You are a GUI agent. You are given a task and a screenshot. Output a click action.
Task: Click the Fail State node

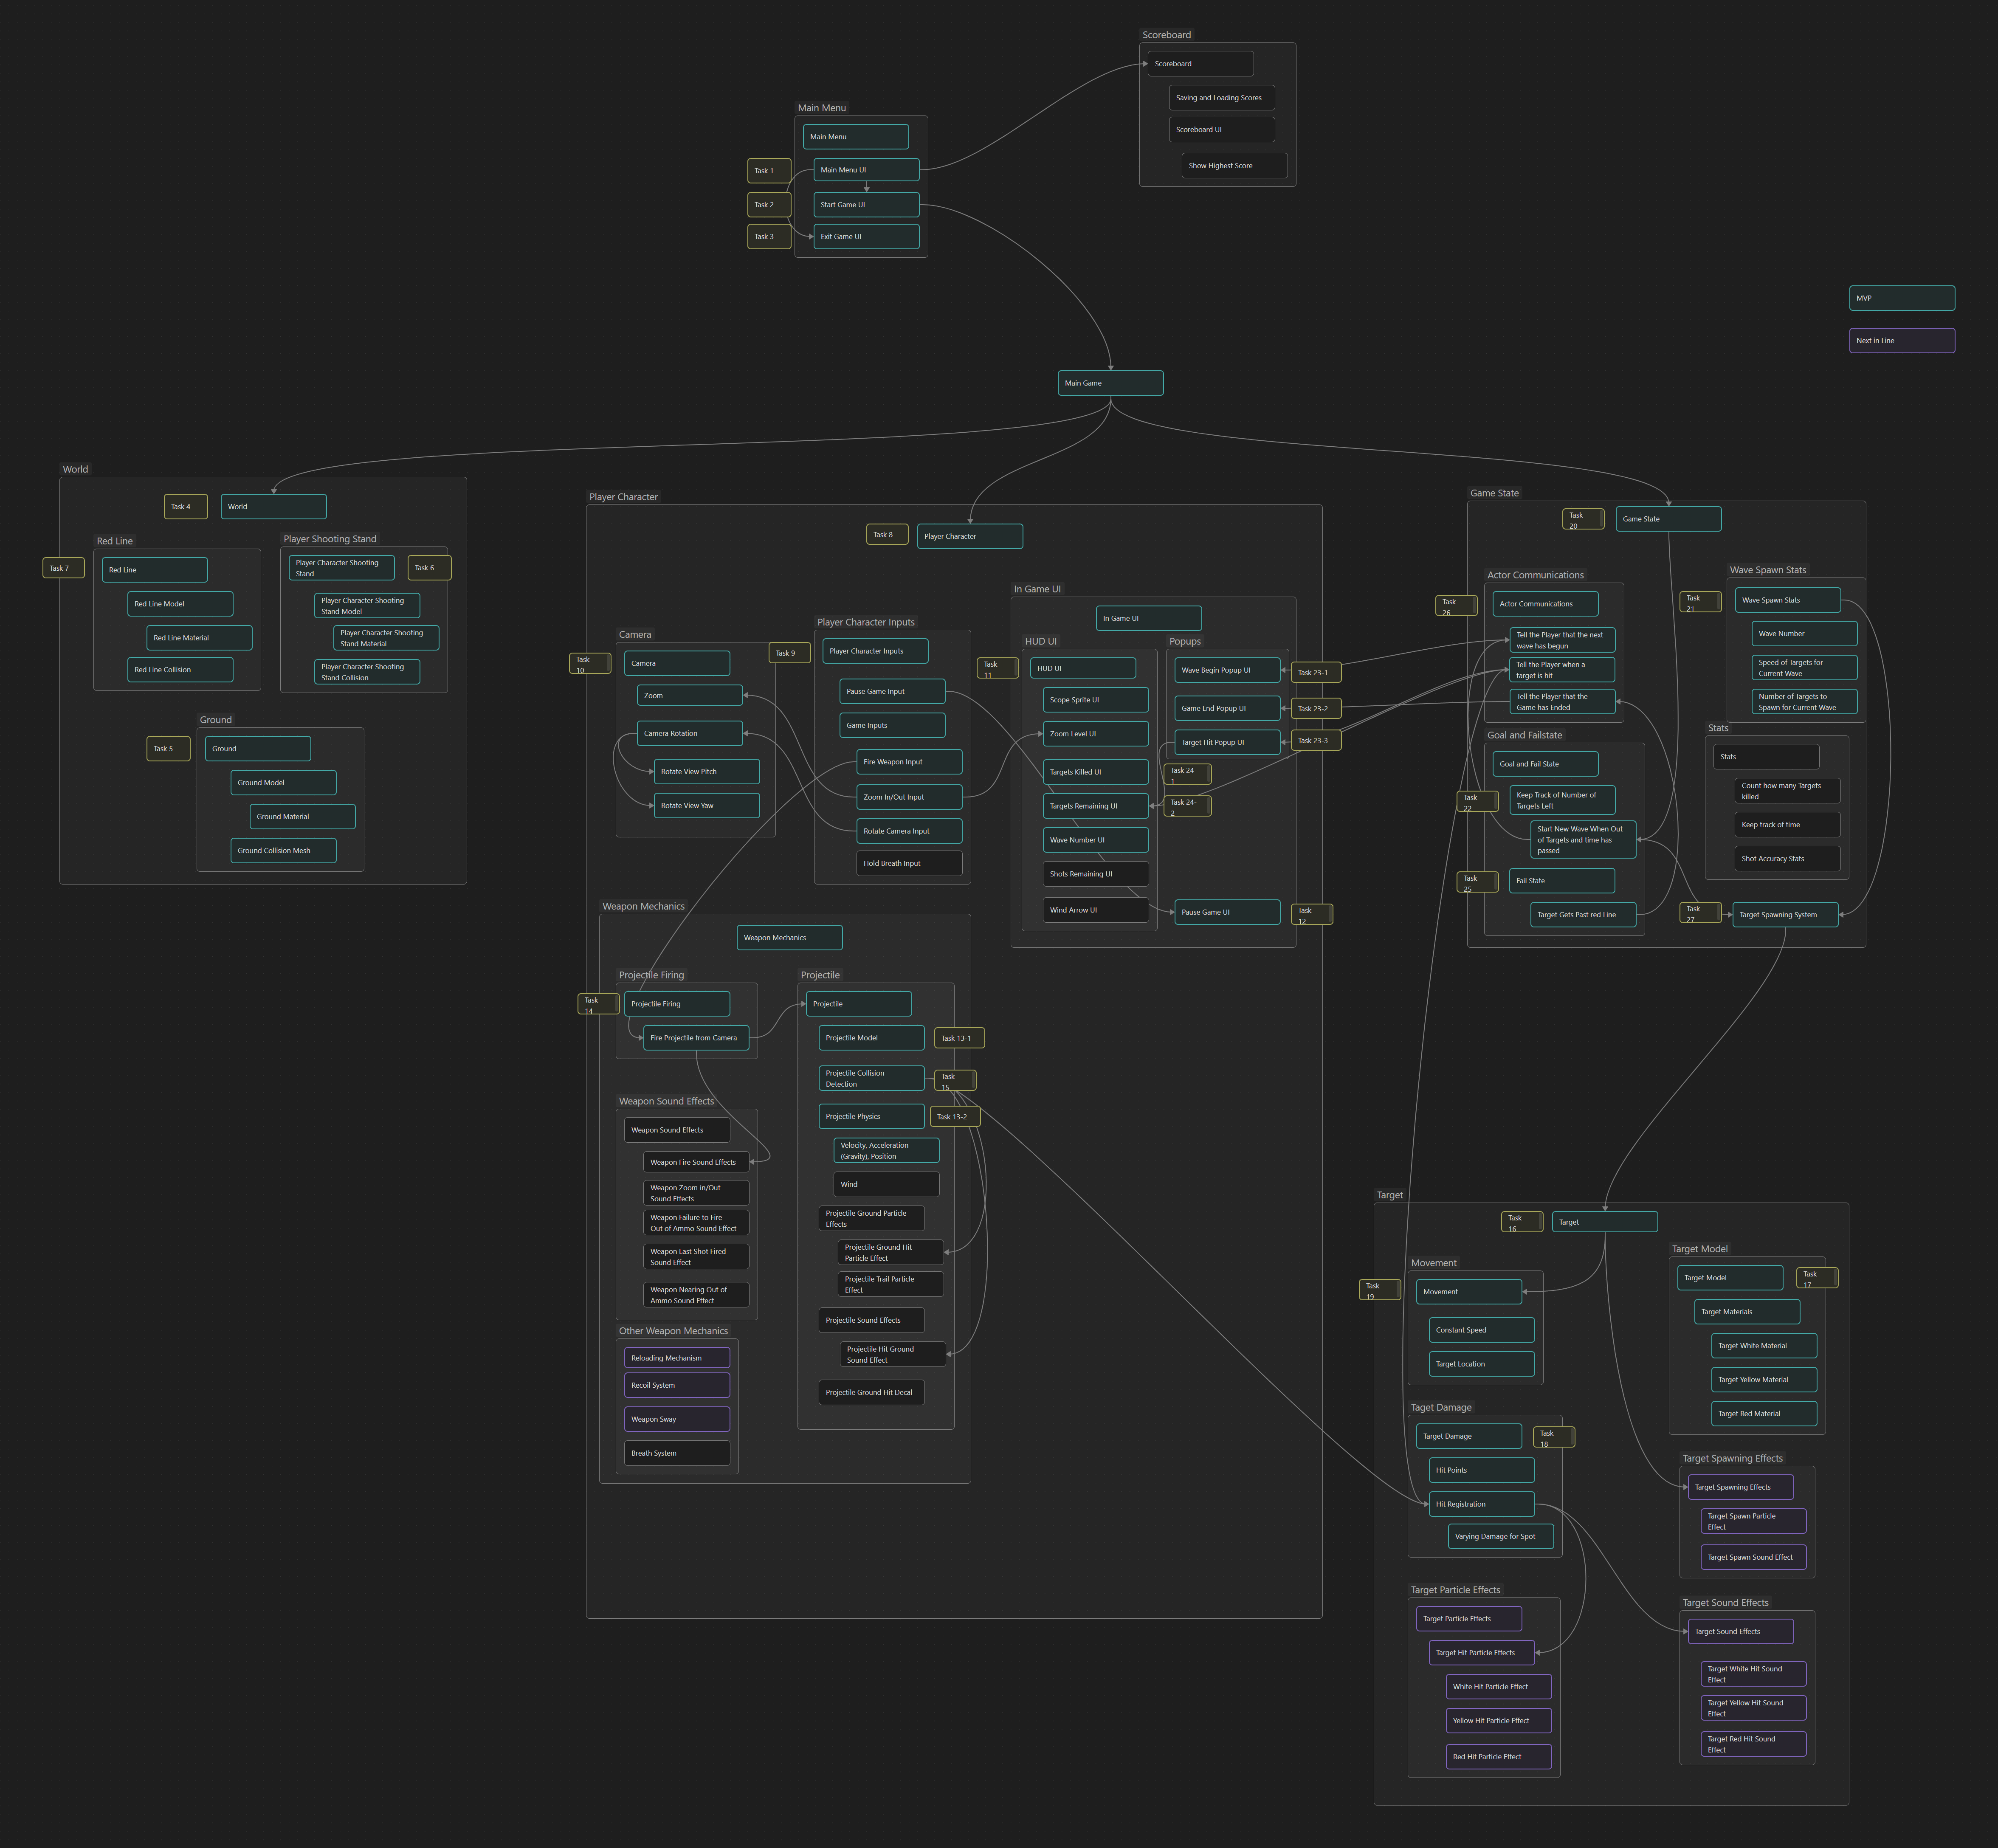pyautogui.click(x=1562, y=881)
